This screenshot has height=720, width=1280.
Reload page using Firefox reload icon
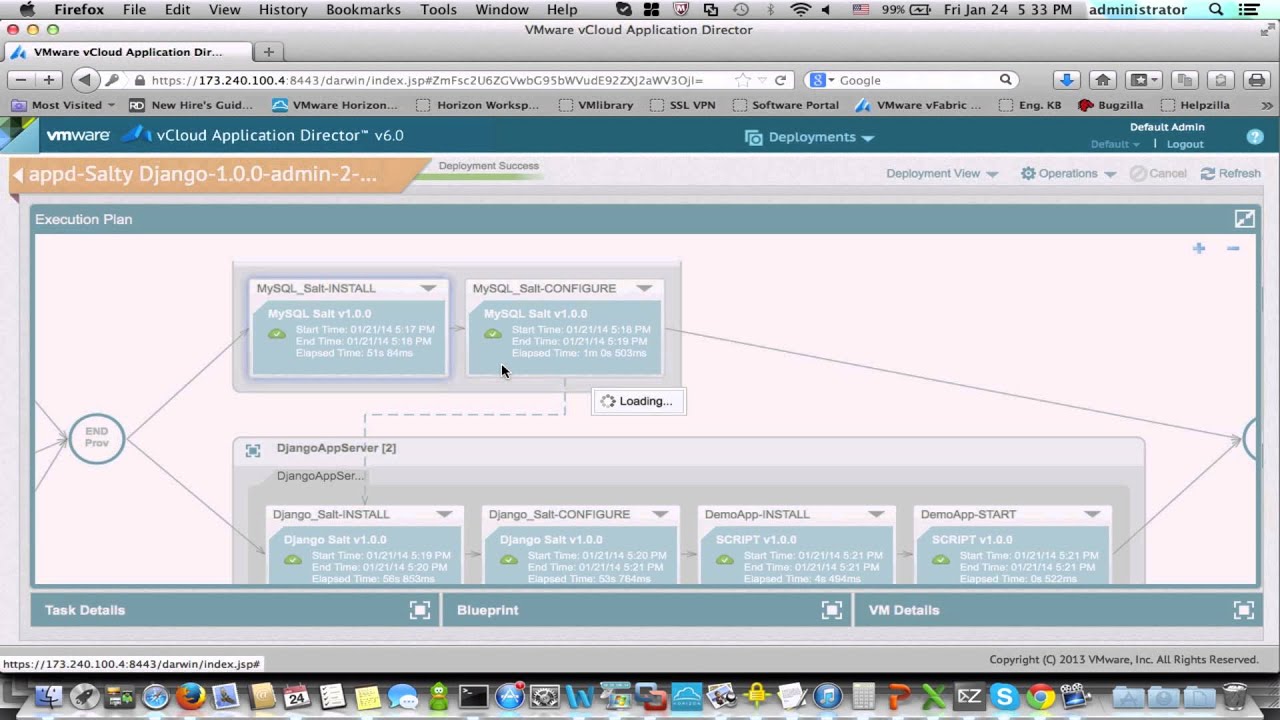(x=780, y=80)
